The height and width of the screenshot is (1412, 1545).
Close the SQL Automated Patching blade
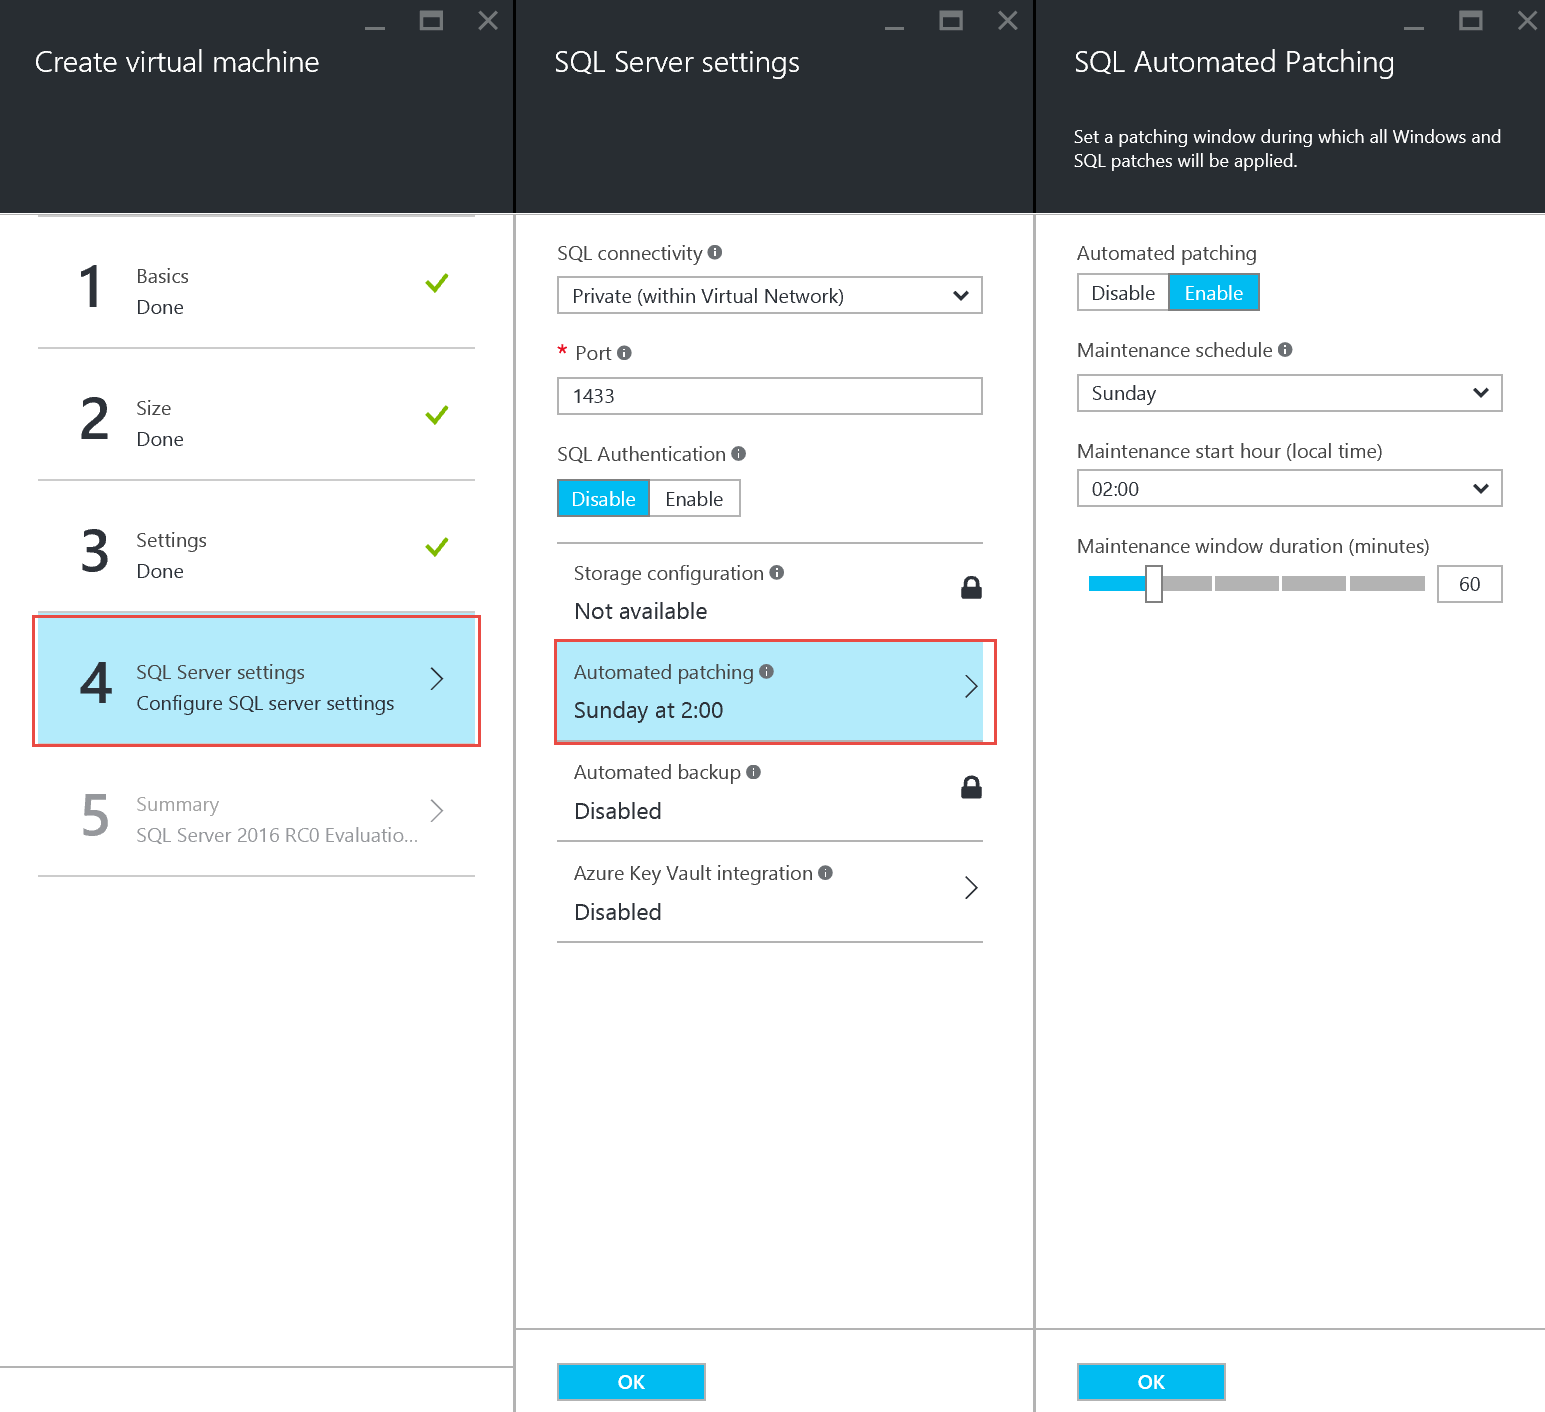pos(1527,20)
